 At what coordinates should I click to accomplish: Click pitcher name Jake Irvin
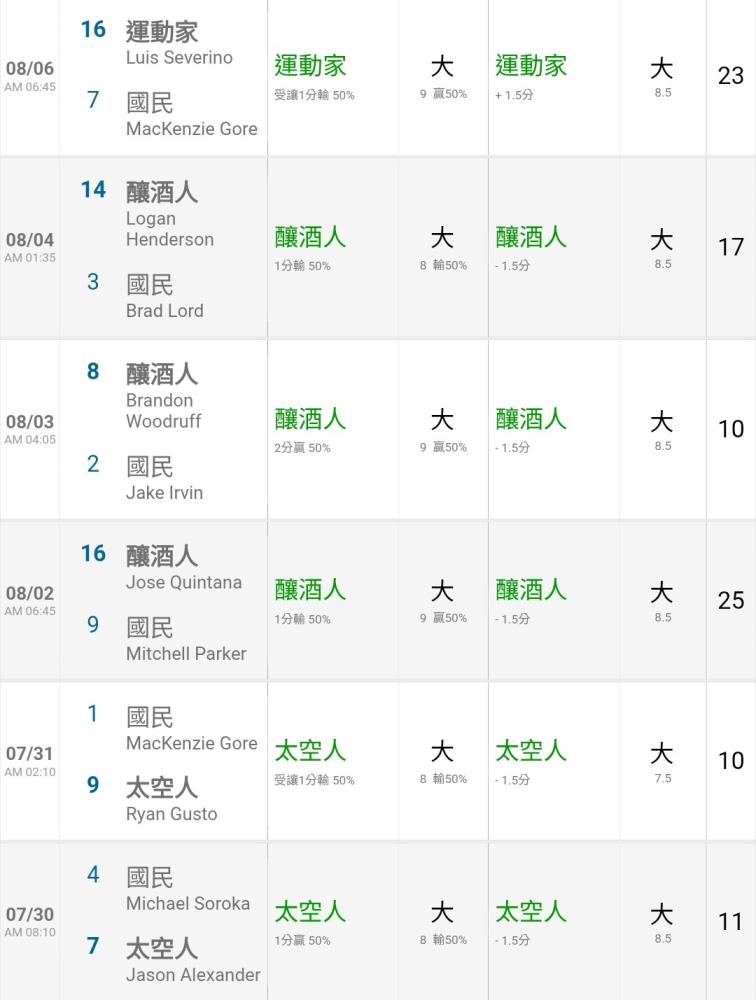pyautogui.click(x=165, y=492)
